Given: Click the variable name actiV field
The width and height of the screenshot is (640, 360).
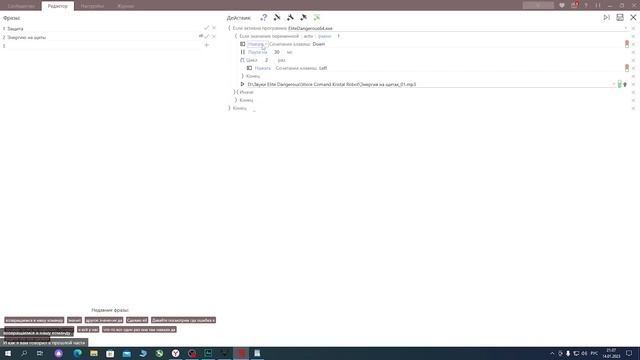Looking at the screenshot, I should [308, 36].
